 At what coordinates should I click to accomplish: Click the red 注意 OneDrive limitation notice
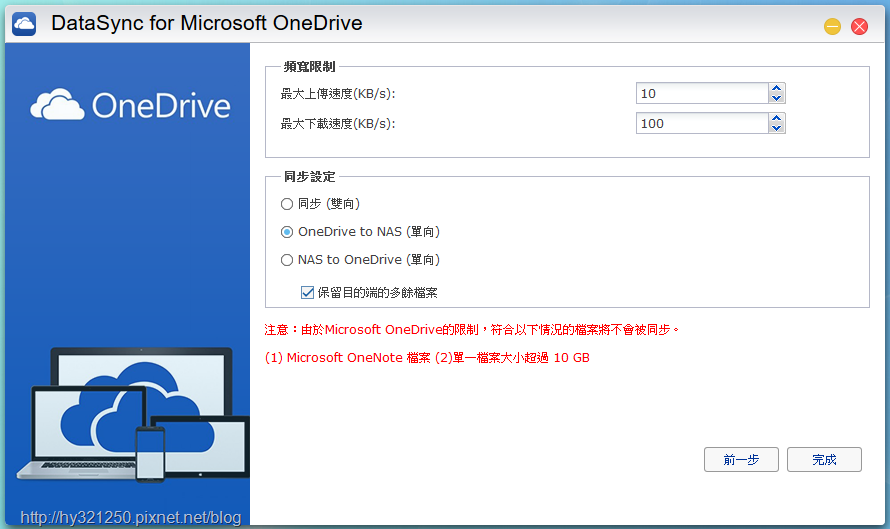click(472, 329)
